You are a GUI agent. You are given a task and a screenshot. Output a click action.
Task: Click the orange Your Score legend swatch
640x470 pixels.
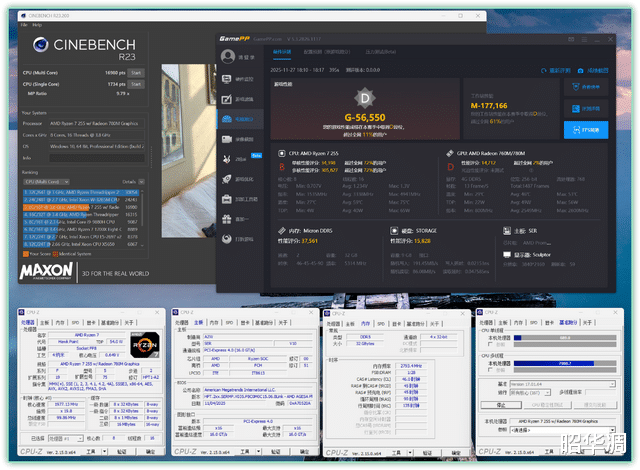point(25,254)
